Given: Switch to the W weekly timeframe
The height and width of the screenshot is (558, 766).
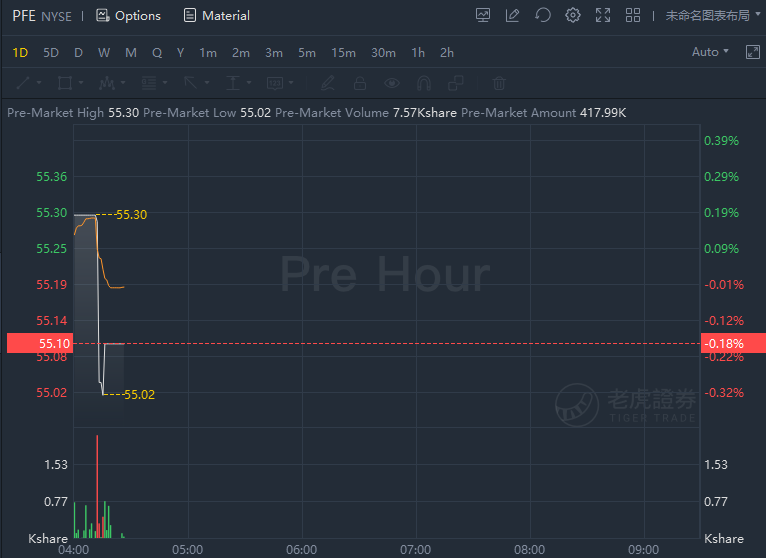Looking at the screenshot, I should pyautogui.click(x=104, y=53).
